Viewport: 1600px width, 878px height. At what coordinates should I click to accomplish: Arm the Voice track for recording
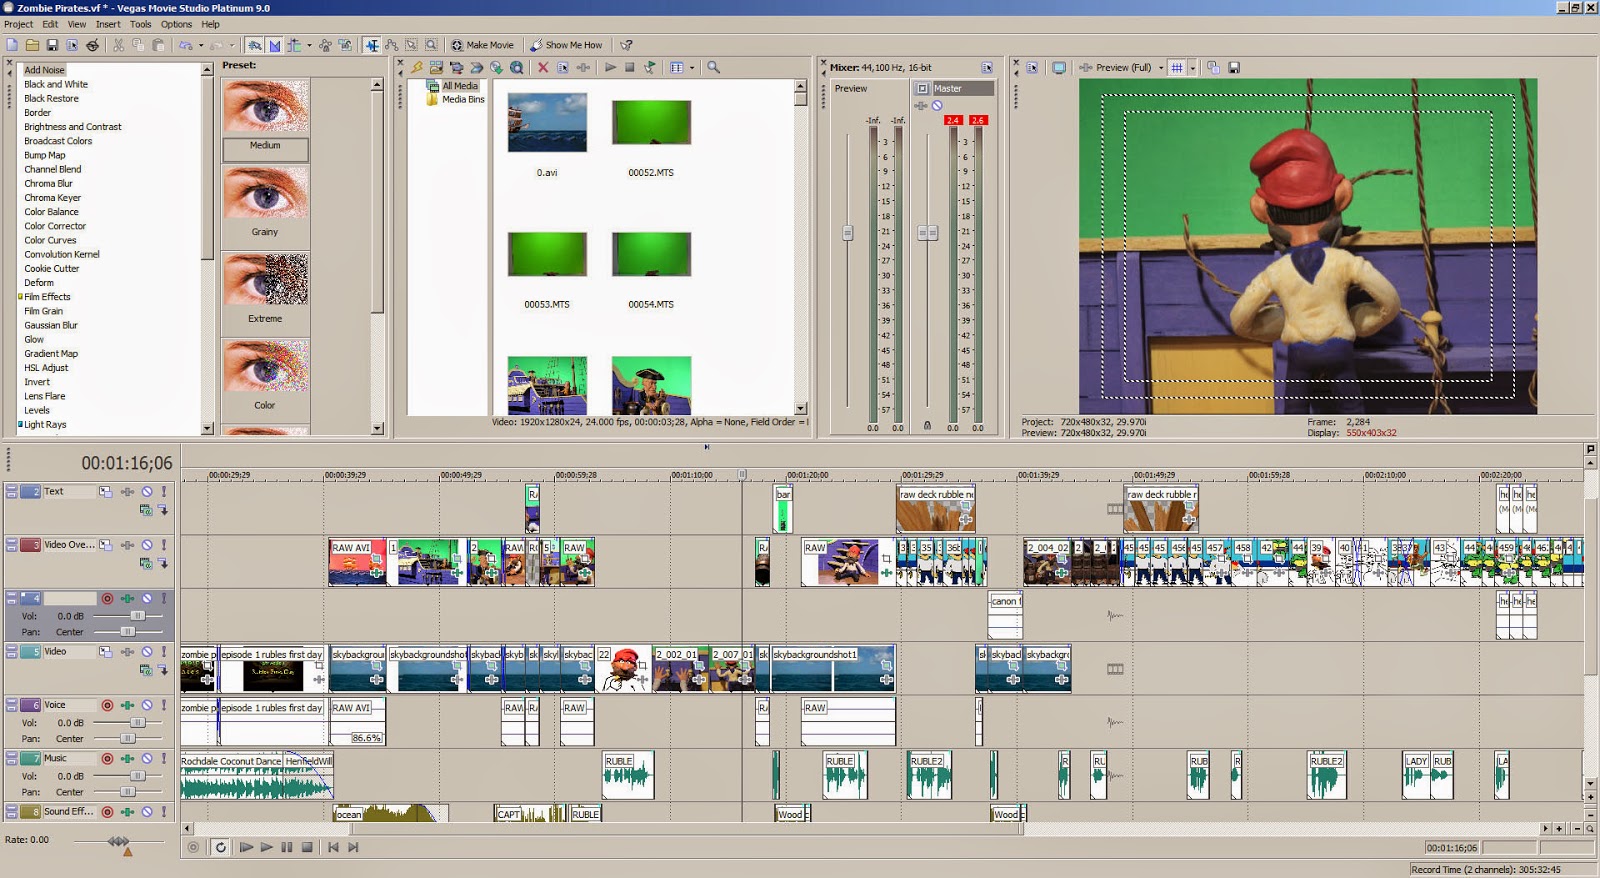point(107,705)
